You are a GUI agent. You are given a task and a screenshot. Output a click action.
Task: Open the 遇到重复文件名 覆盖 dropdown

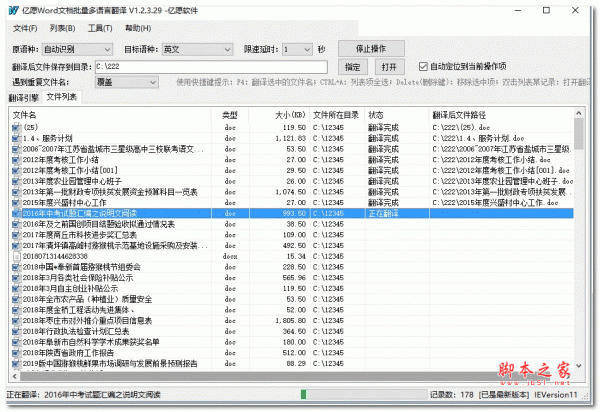point(127,82)
